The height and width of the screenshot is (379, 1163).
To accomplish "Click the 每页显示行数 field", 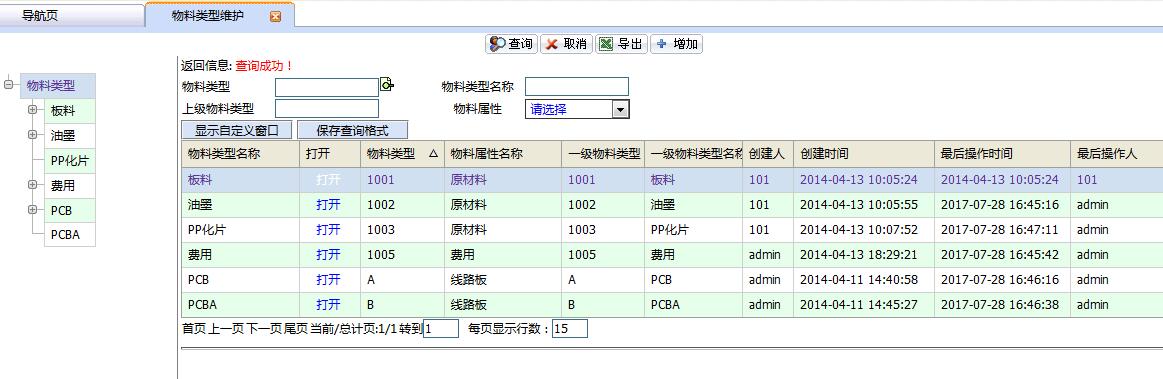I will click(x=570, y=329).
